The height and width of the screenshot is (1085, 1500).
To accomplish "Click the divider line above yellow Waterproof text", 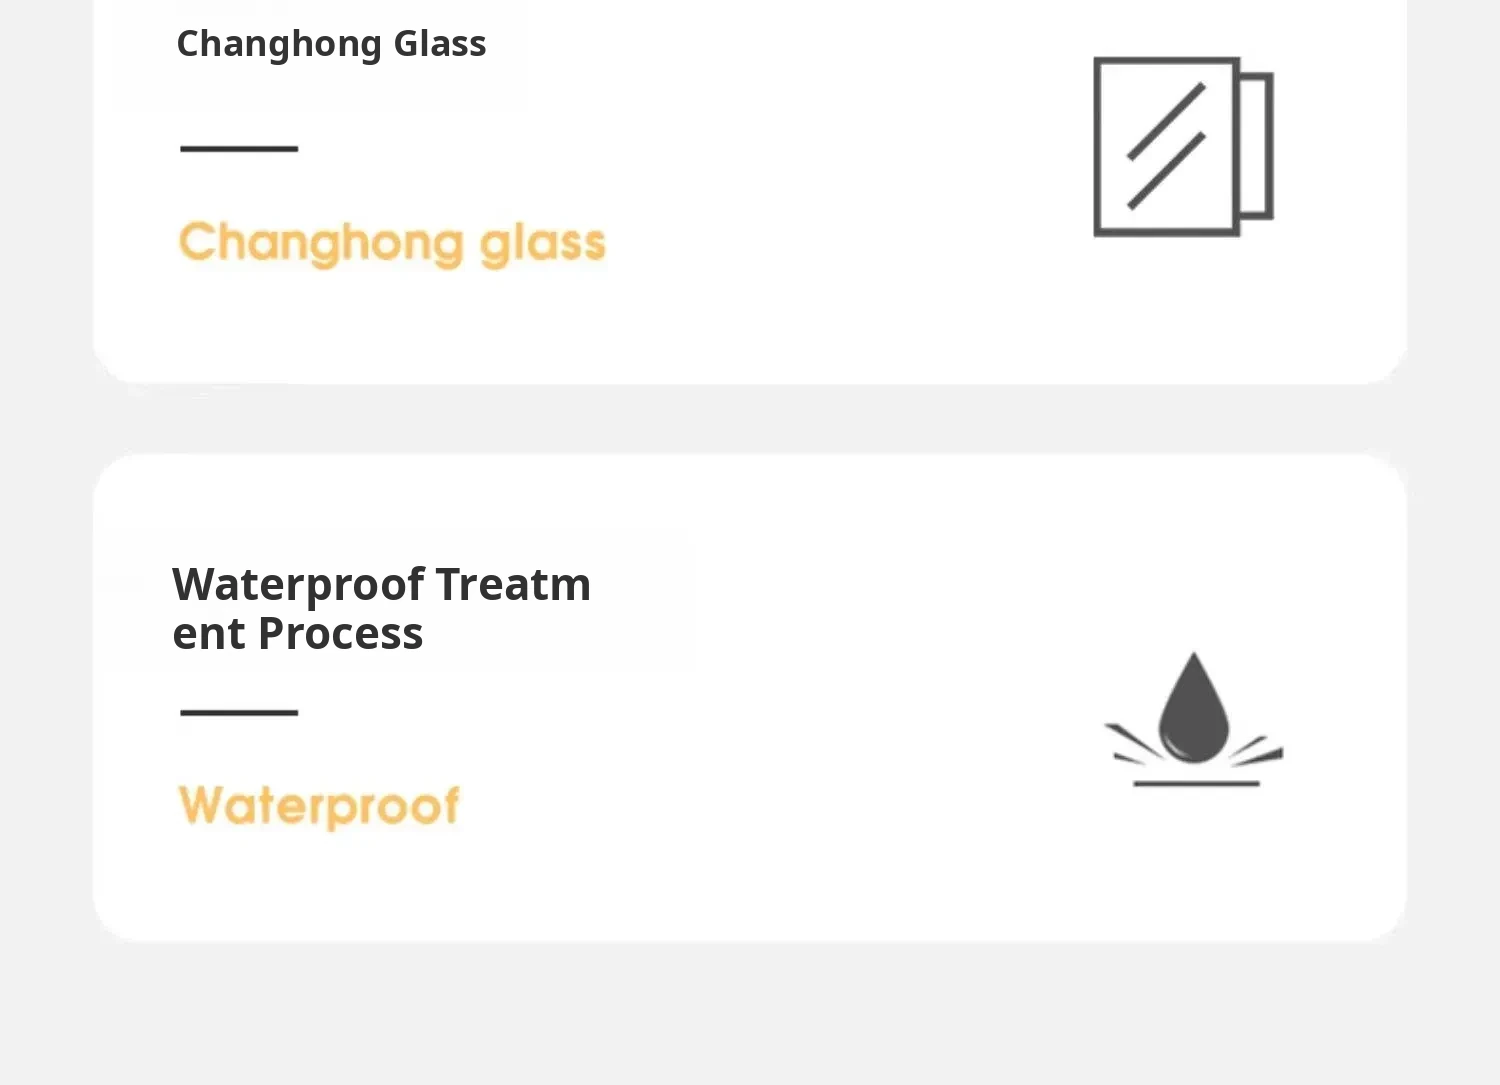I will 239,713.
